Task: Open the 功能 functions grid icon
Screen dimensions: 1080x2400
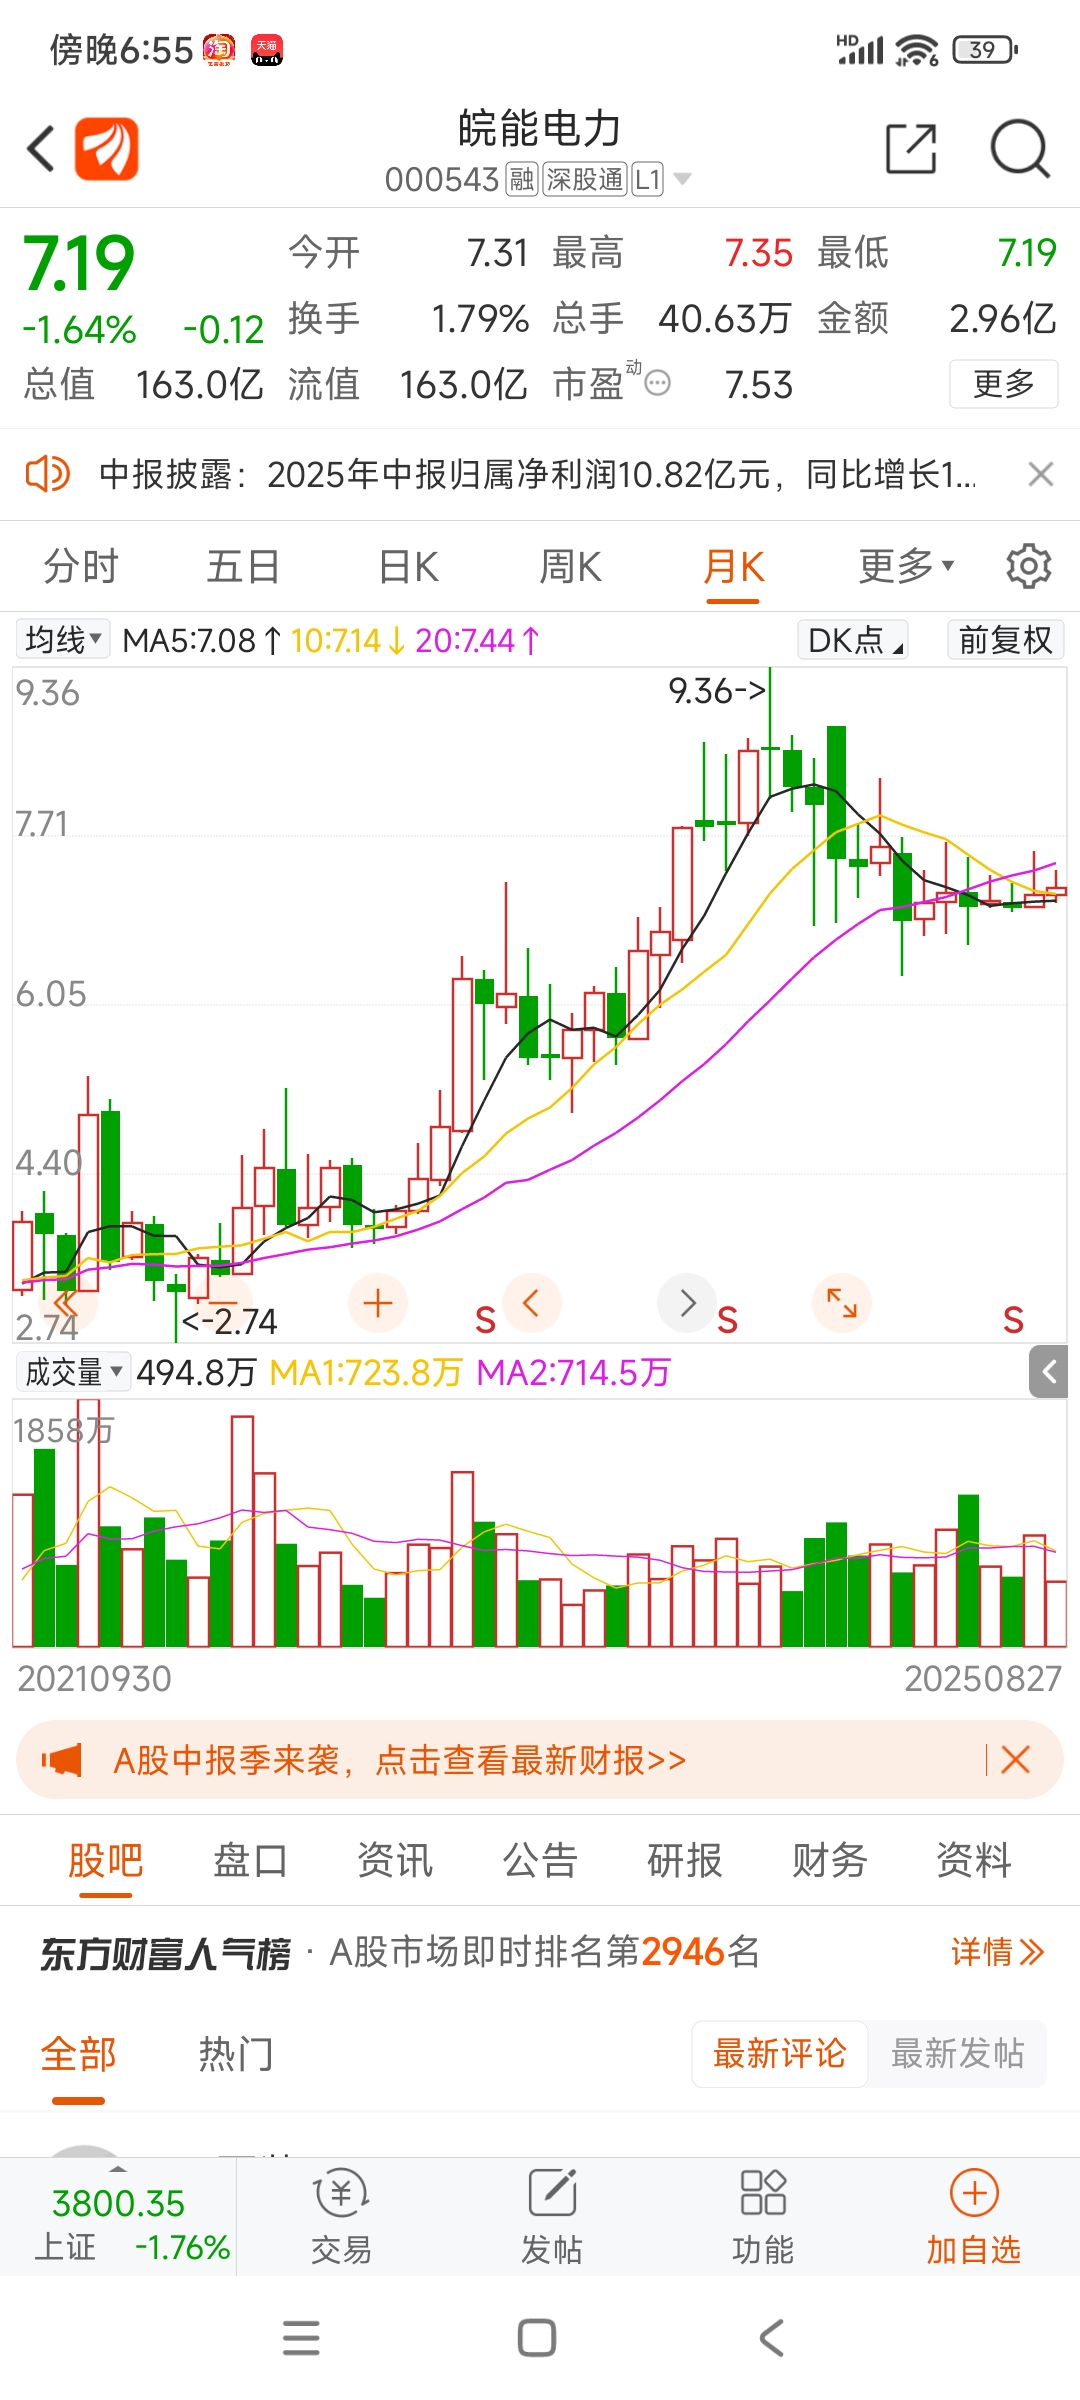Action: [x=763, y=2215]
